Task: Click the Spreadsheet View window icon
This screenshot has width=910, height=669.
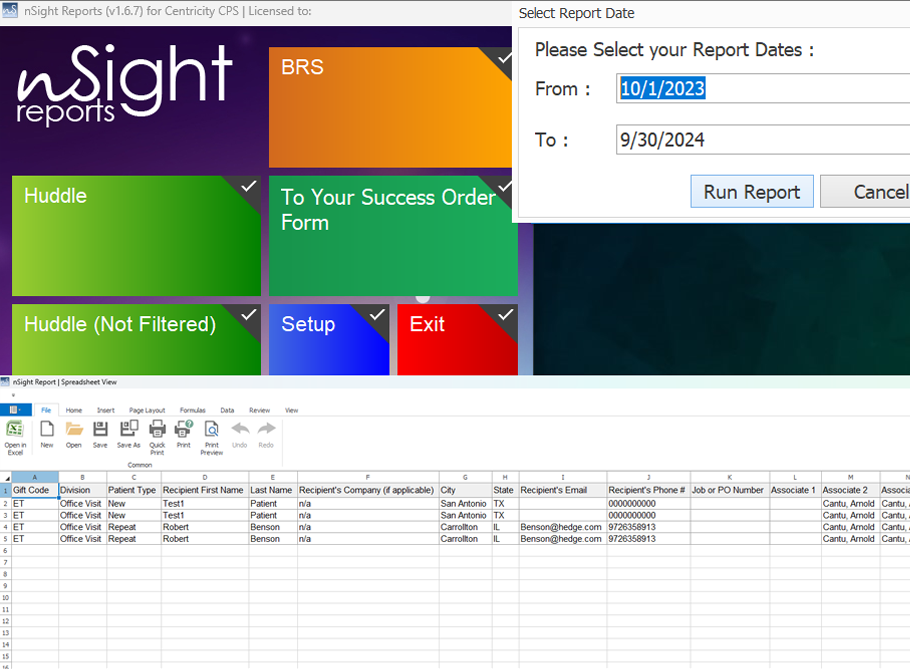Action: [5, 382]
